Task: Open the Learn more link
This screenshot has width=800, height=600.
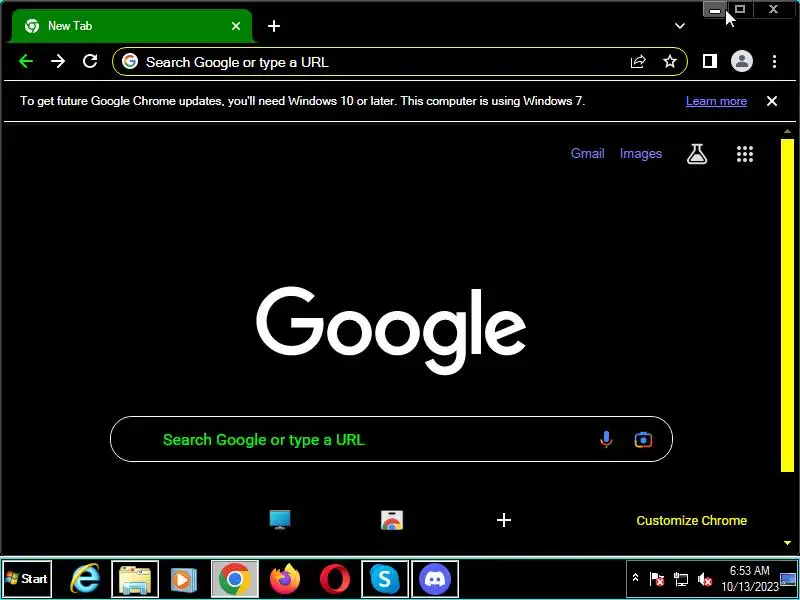Action: tap(716, 101)
